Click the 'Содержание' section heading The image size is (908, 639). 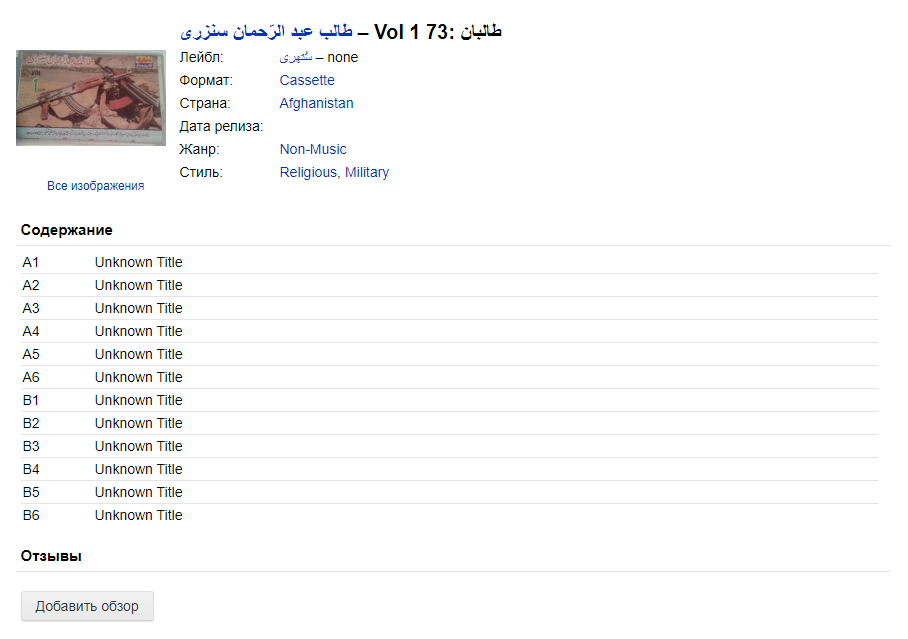67,230
